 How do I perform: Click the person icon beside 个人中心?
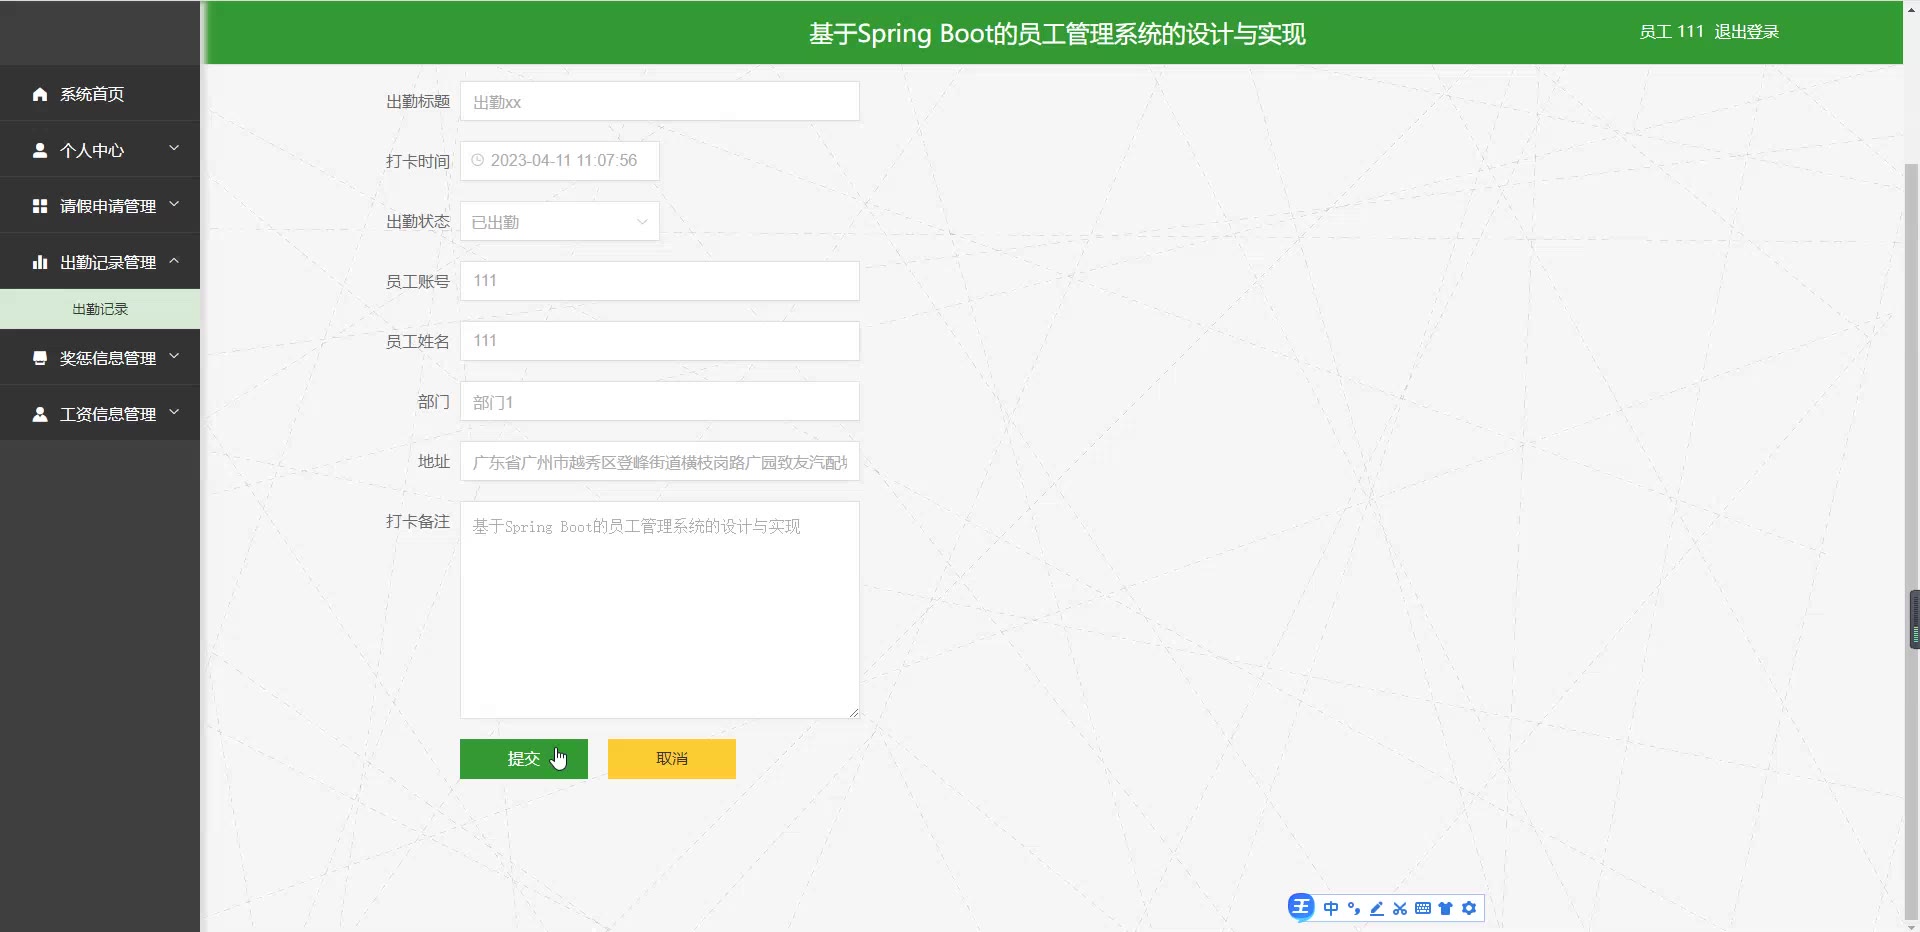(40, 150)
